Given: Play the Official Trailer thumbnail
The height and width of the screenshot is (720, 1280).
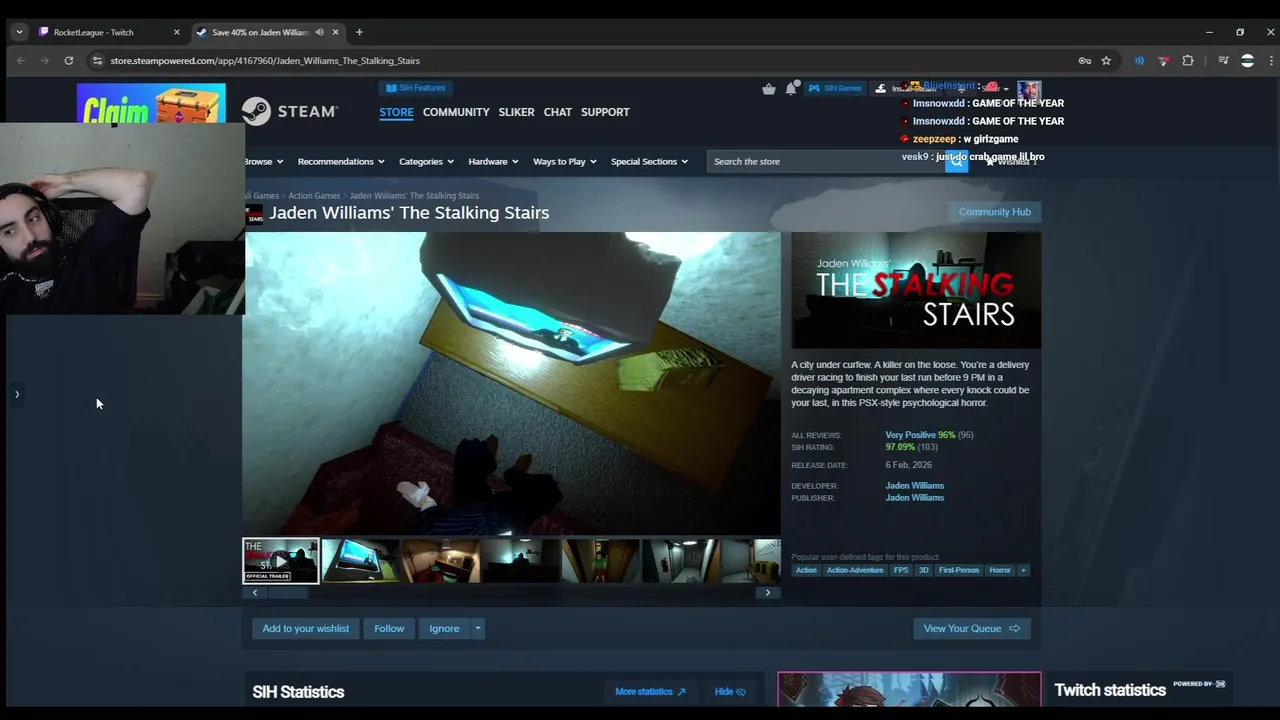Looking at the screenshot, I should [281, 561].
